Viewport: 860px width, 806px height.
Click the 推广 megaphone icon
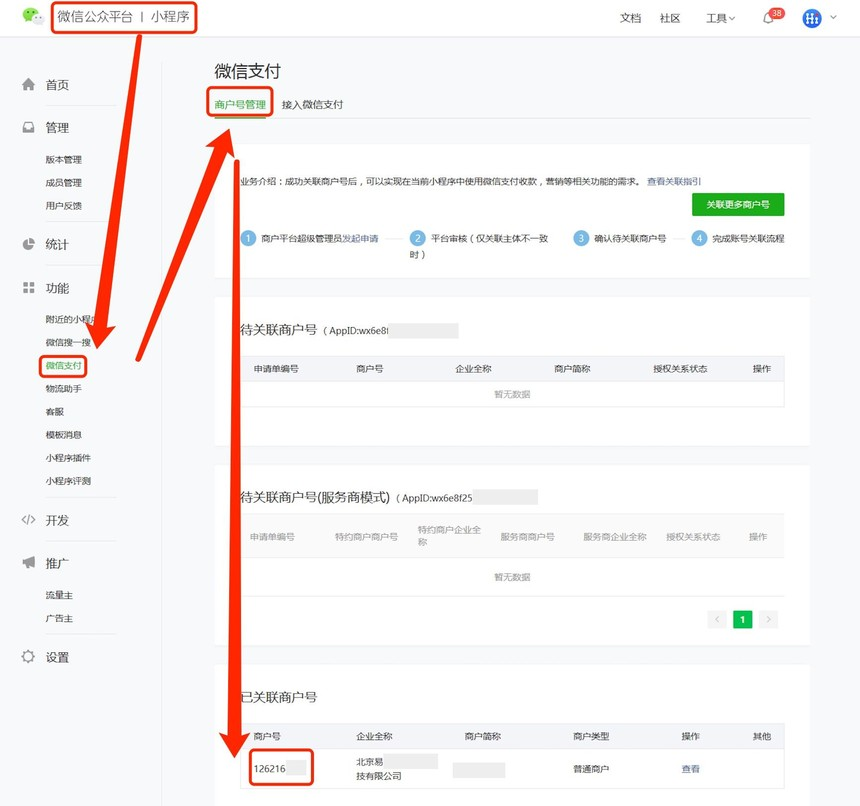(29, 563)
